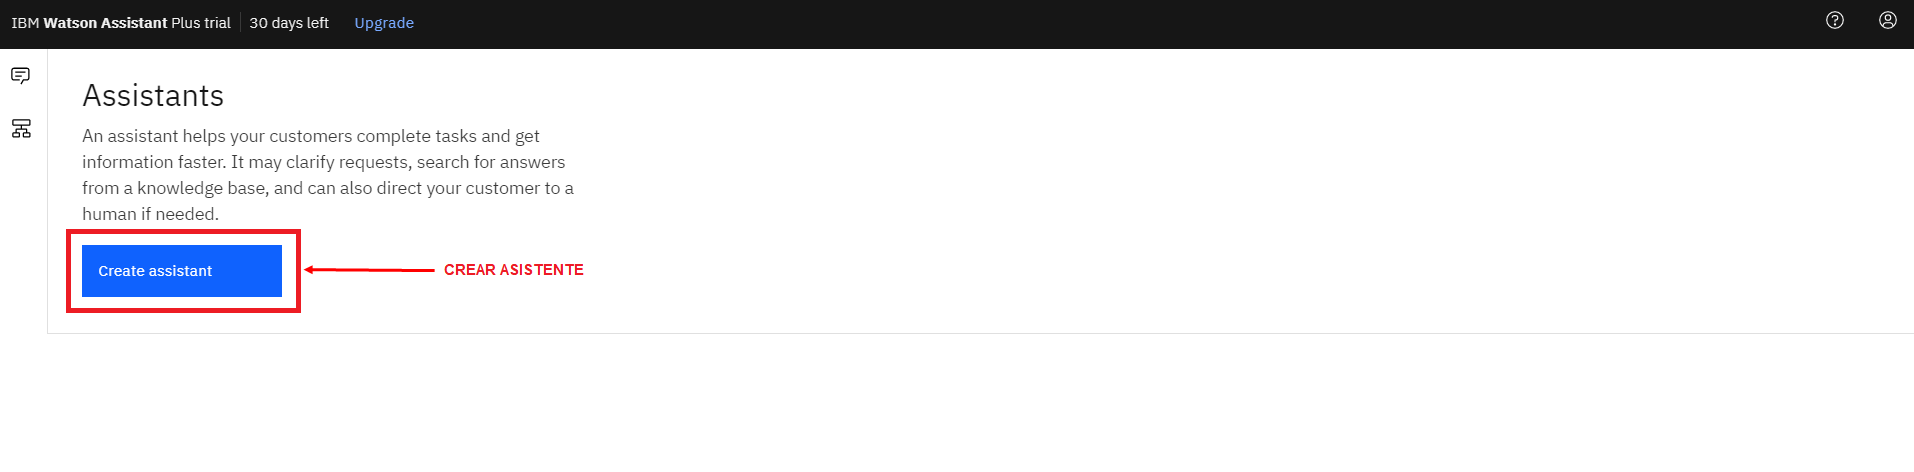The image size is (1914, 472).
Task: Follow the Upgrade link in header
Action: point(384,23)
